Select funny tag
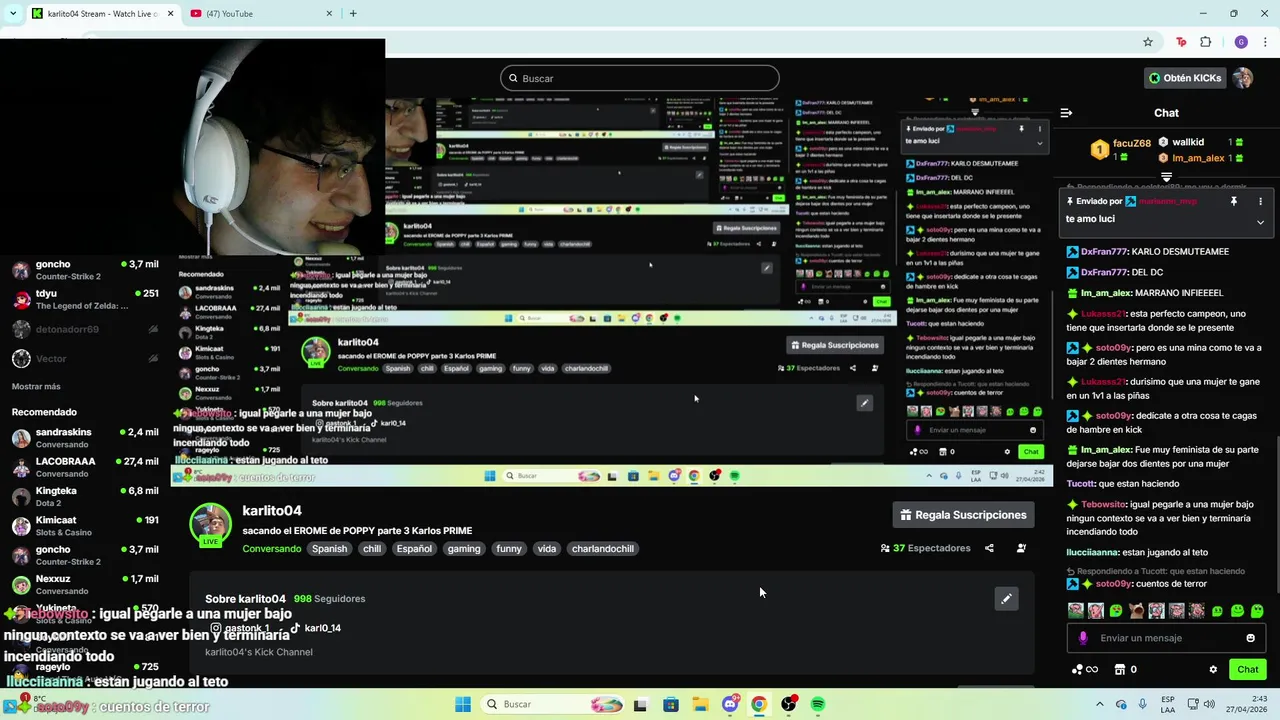Viewport: 1280px width, 720px height. 509,549
